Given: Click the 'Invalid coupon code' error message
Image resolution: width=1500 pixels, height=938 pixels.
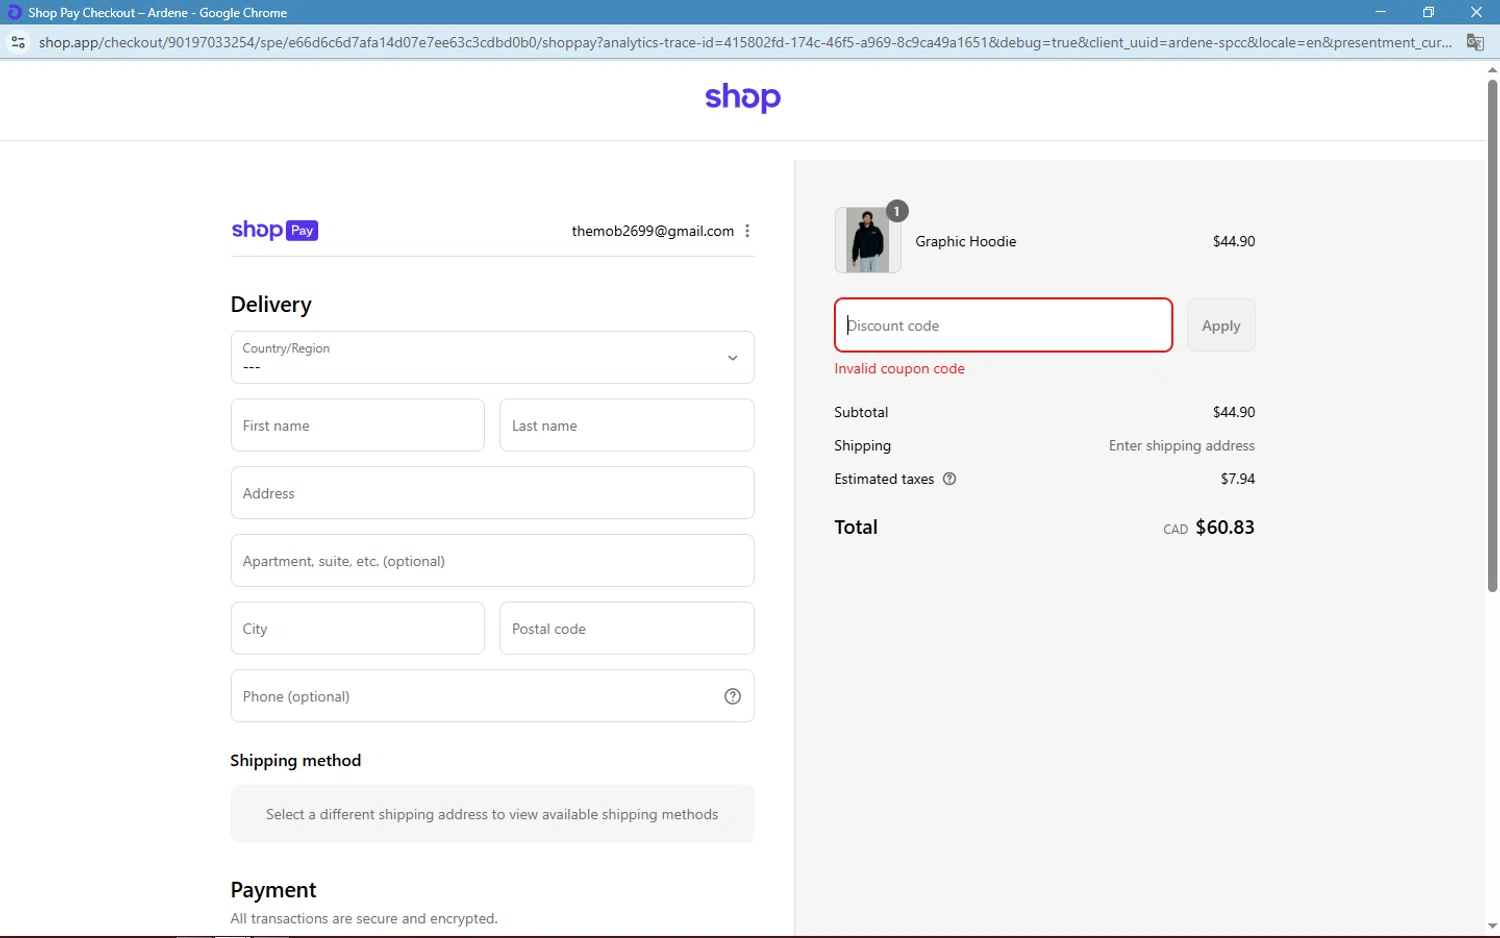Looking at the screenshot, I should point(899,369).
